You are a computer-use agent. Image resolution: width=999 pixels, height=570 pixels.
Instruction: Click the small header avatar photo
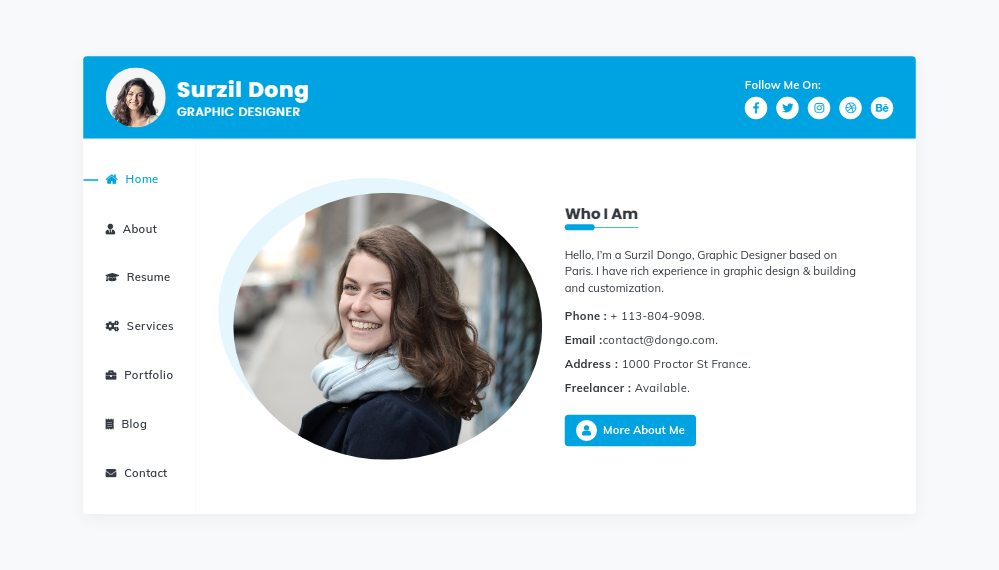tap(136, 98)
